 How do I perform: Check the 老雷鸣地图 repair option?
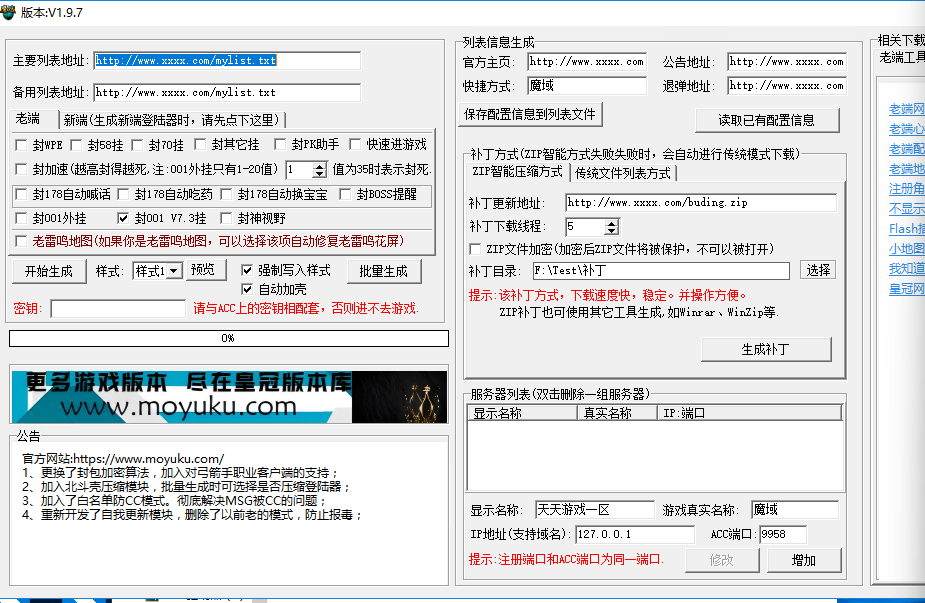(x=22, y=241)
